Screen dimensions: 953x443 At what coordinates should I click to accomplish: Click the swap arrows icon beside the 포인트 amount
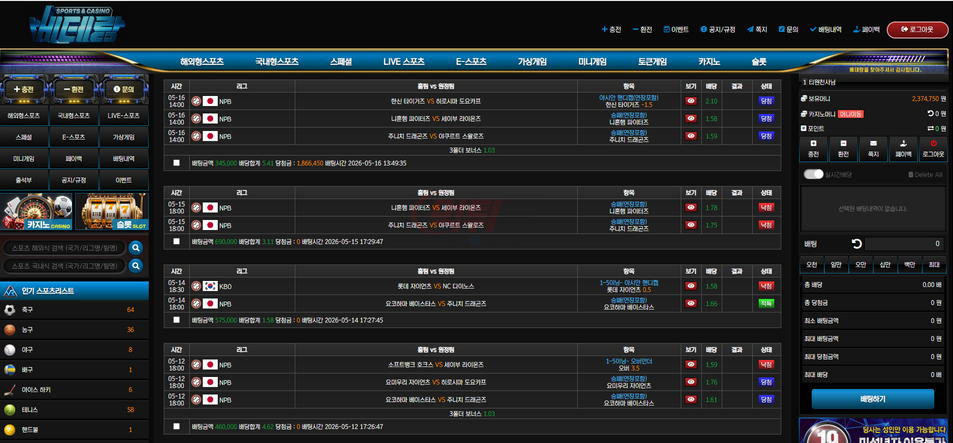930,128
